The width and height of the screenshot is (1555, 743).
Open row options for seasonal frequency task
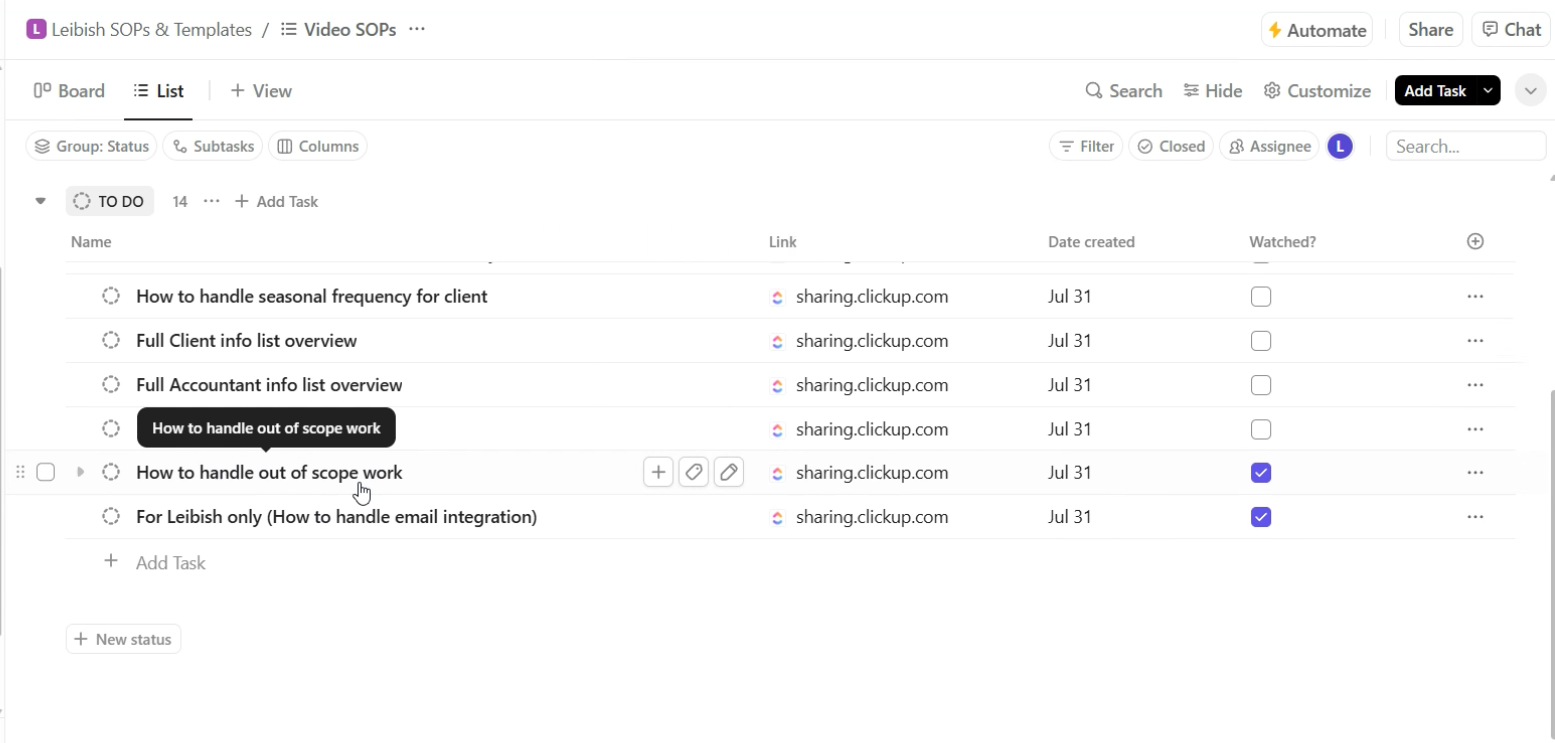tap(1475, 297)
